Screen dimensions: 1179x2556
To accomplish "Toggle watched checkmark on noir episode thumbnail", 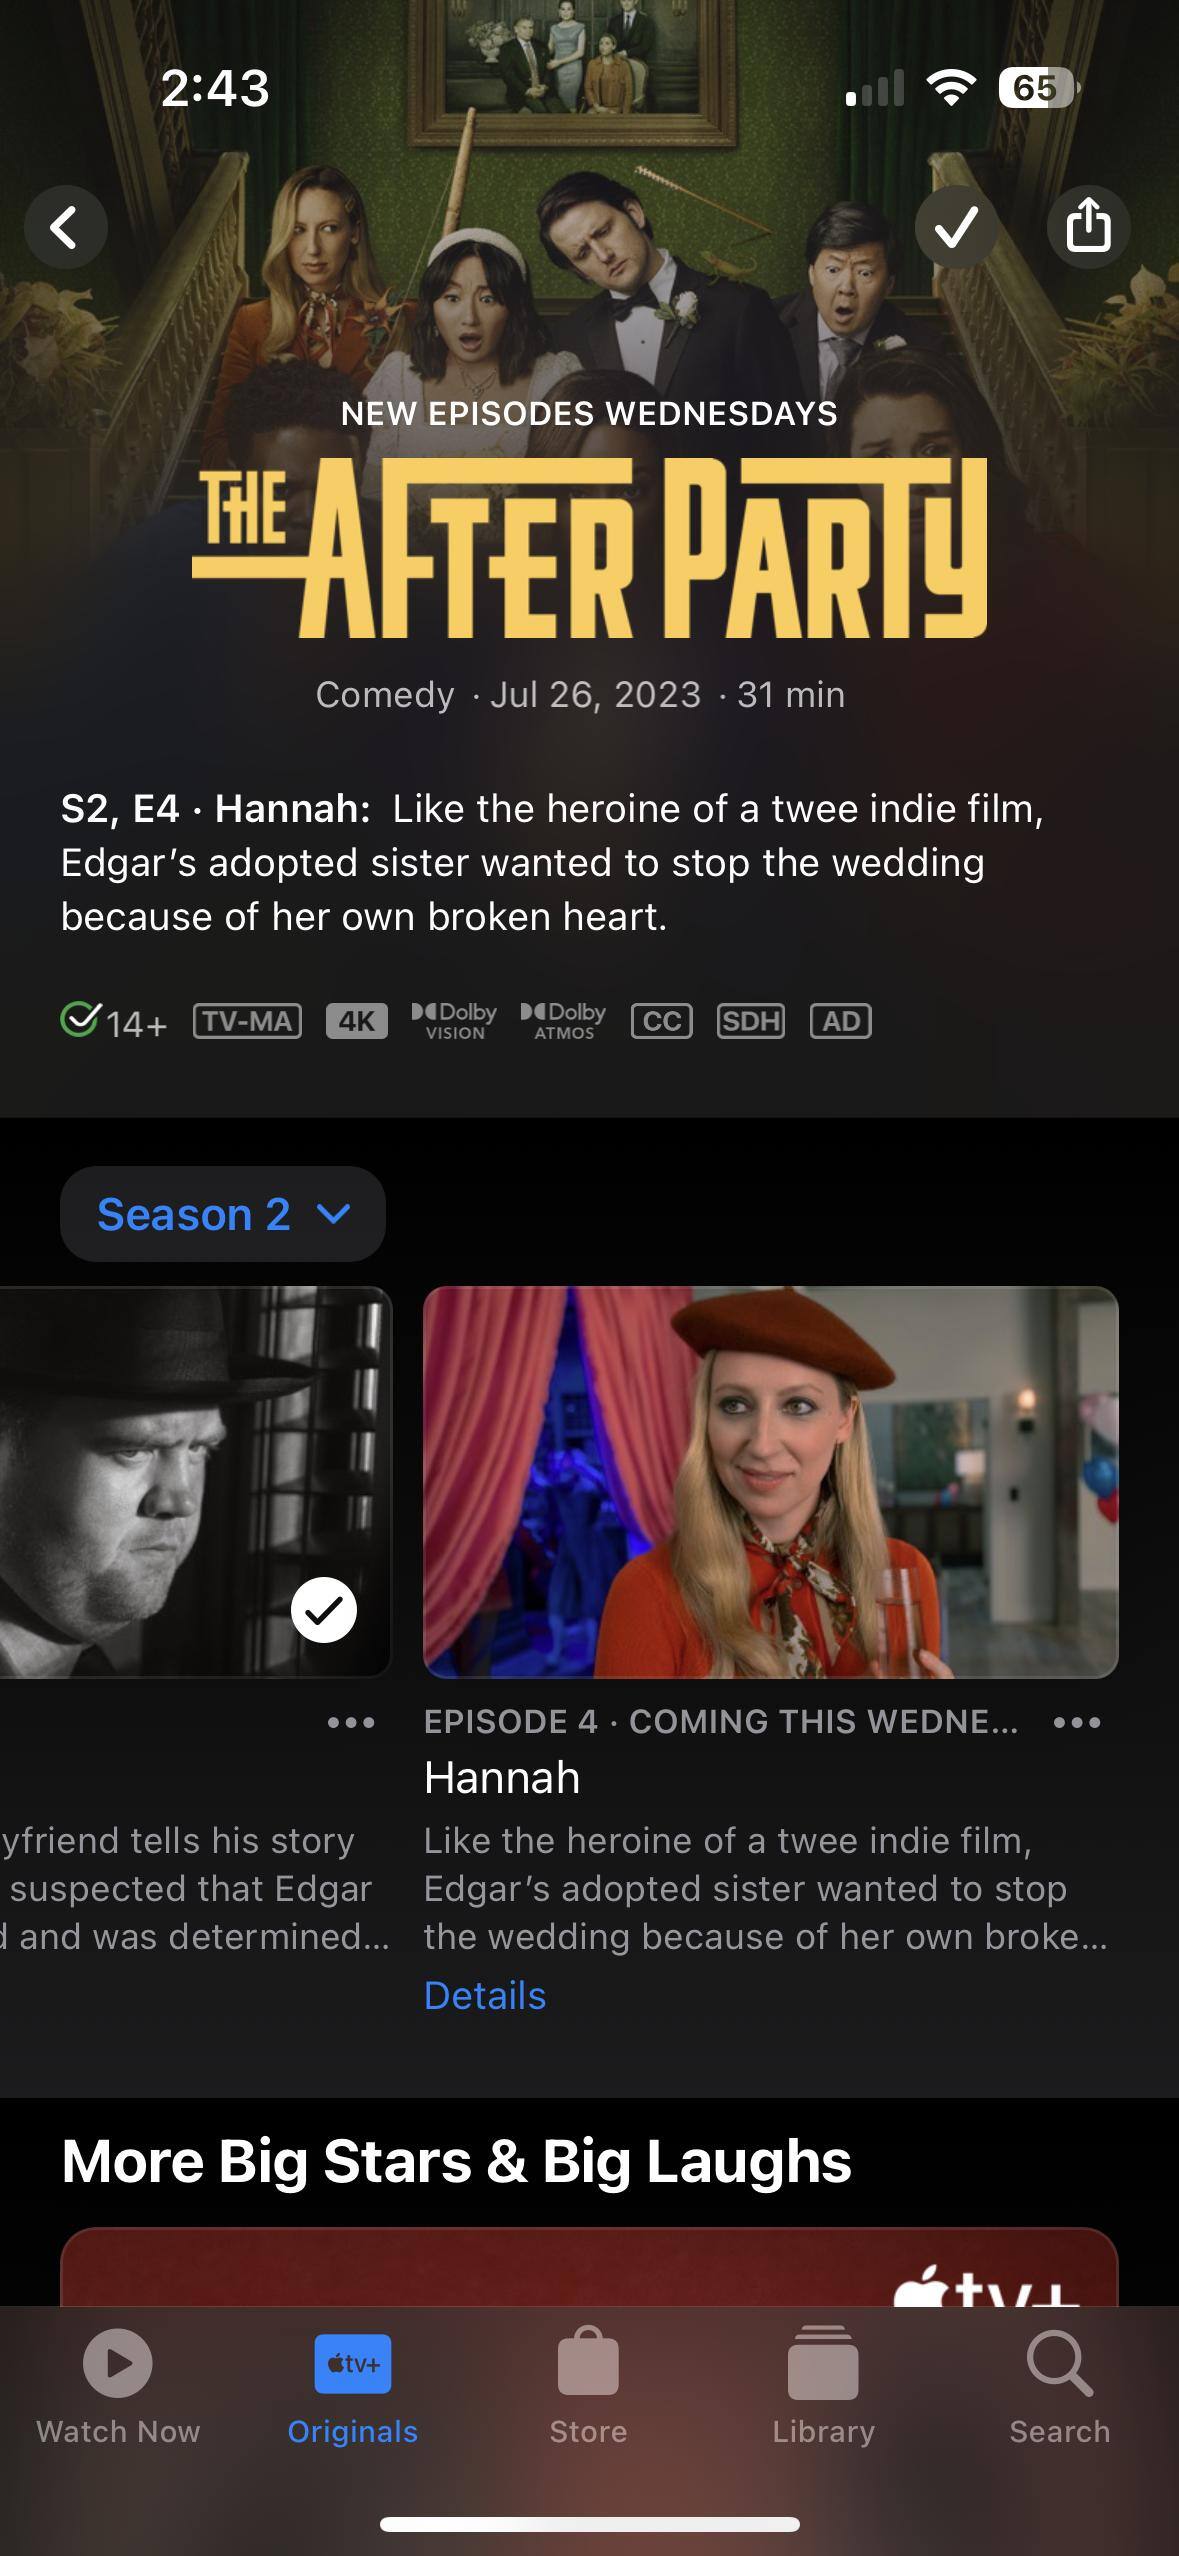I will (x=324, y=1610).
